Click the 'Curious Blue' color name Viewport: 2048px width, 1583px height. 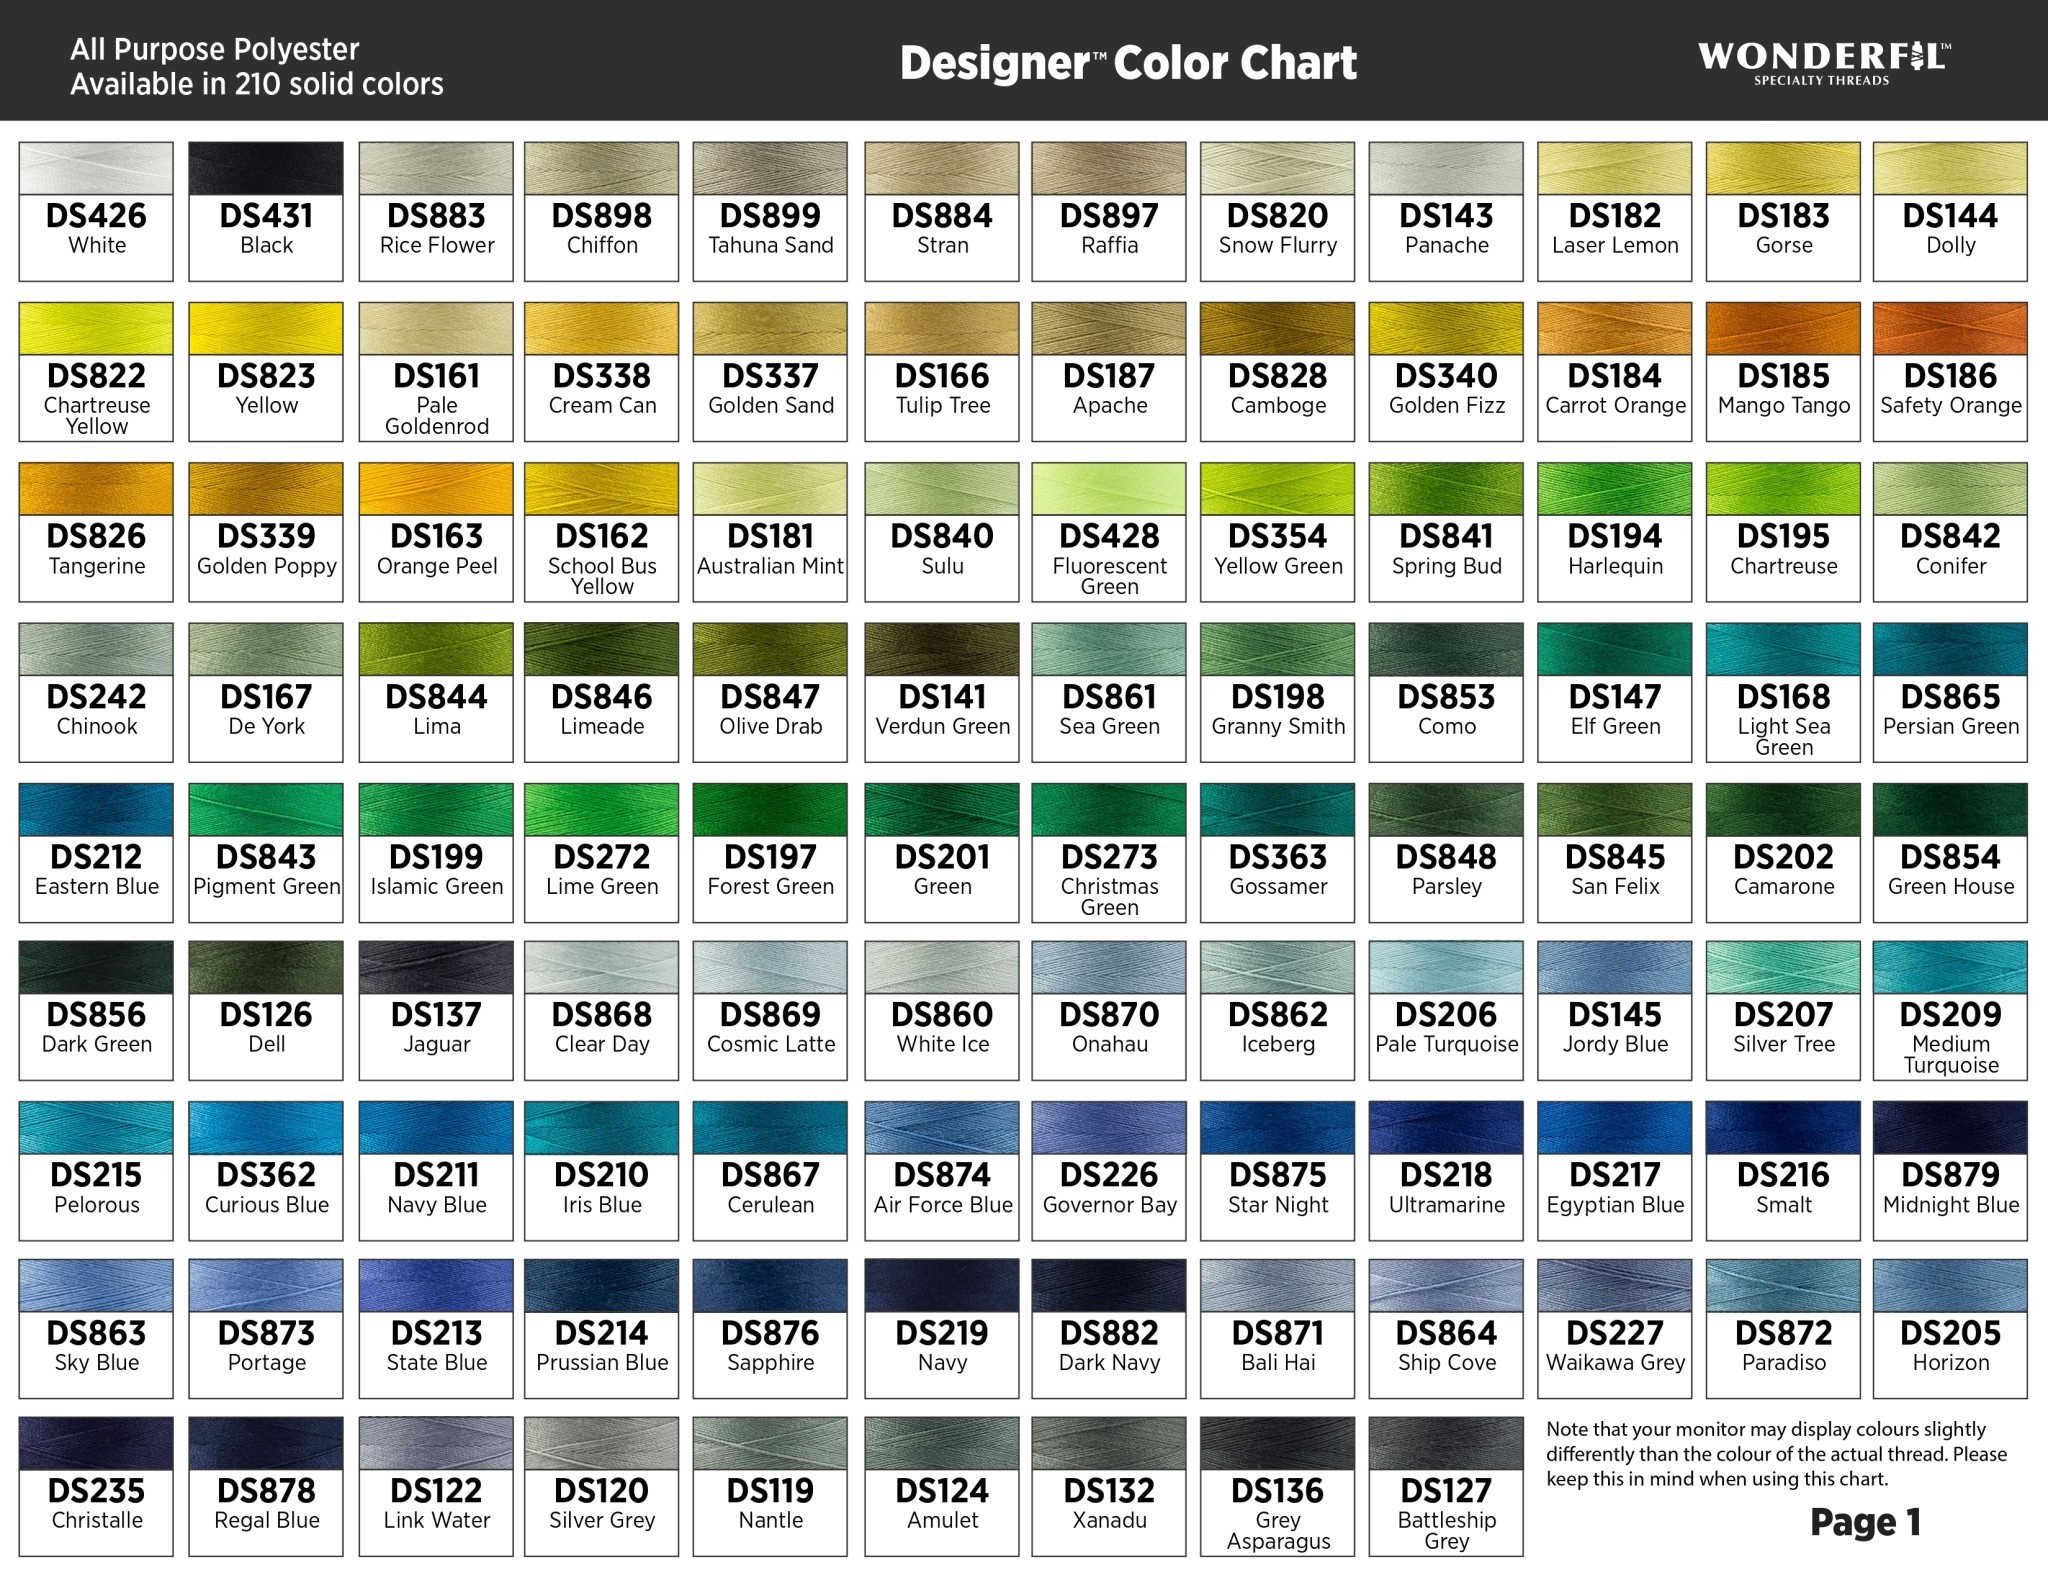click(267, 1205)
